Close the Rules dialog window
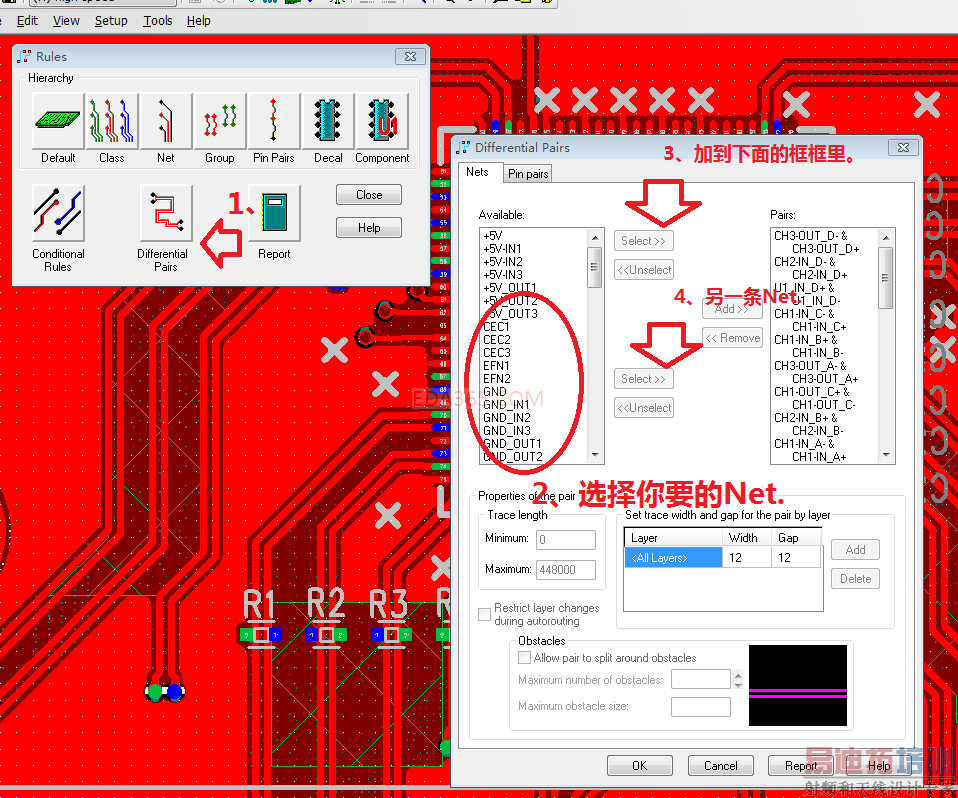This screenshot has height=798, width=958. pos(411,56)
